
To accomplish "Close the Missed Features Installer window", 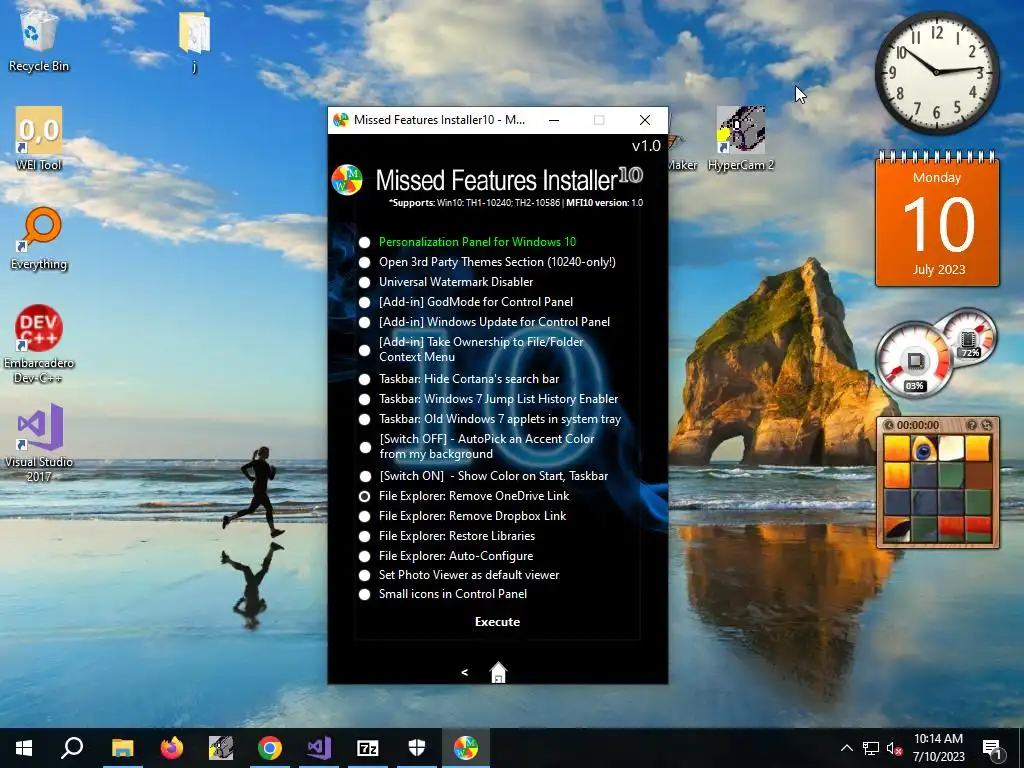I will click(x=645, y=120).
